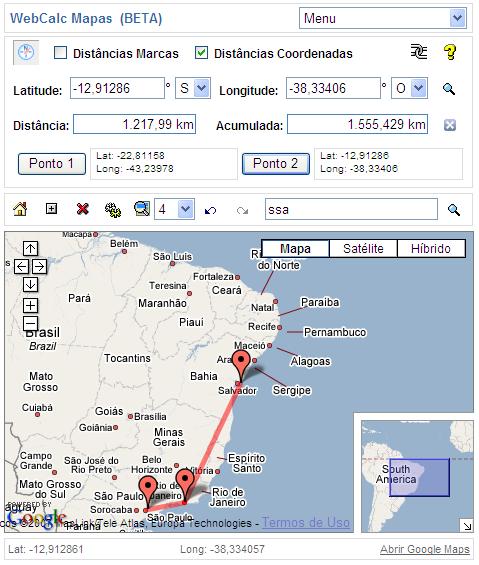Click the Ponto 1 coordinates text
Screen dimensions: 479x565
coord(134,162)
